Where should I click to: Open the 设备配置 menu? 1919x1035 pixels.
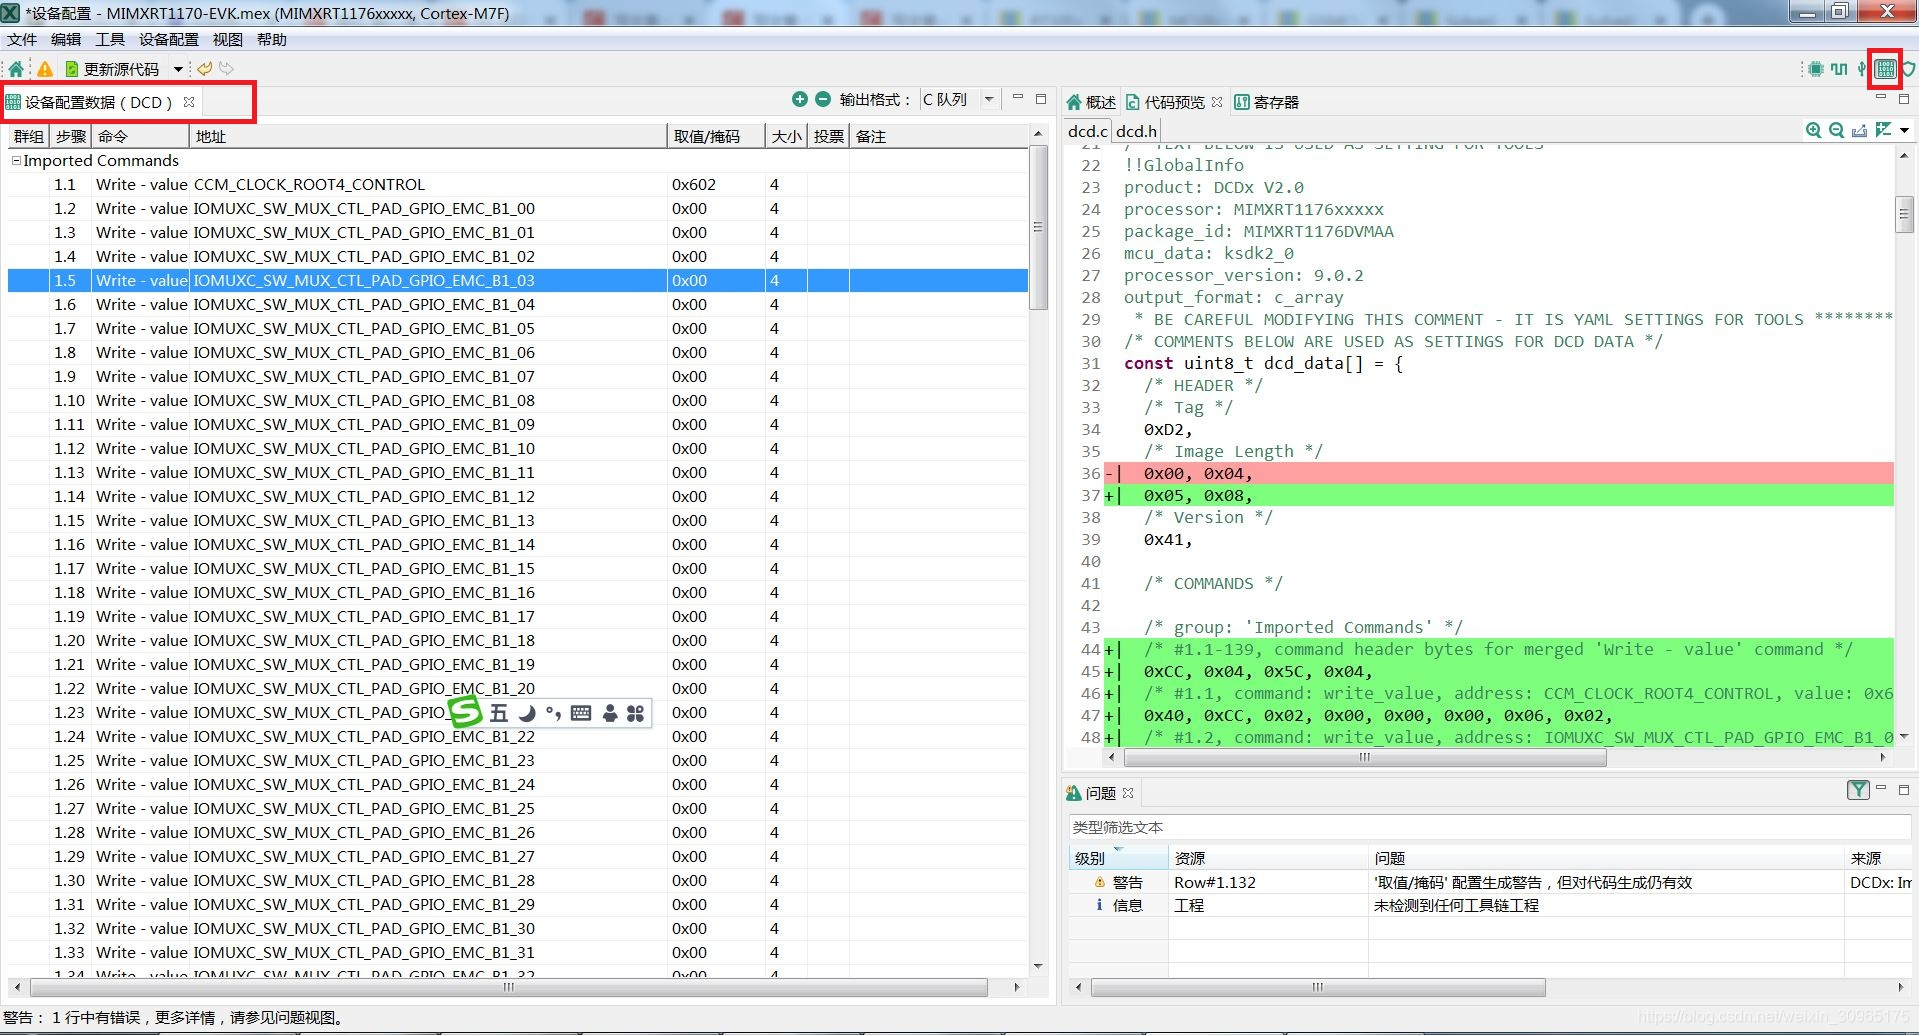pos(168,40)
